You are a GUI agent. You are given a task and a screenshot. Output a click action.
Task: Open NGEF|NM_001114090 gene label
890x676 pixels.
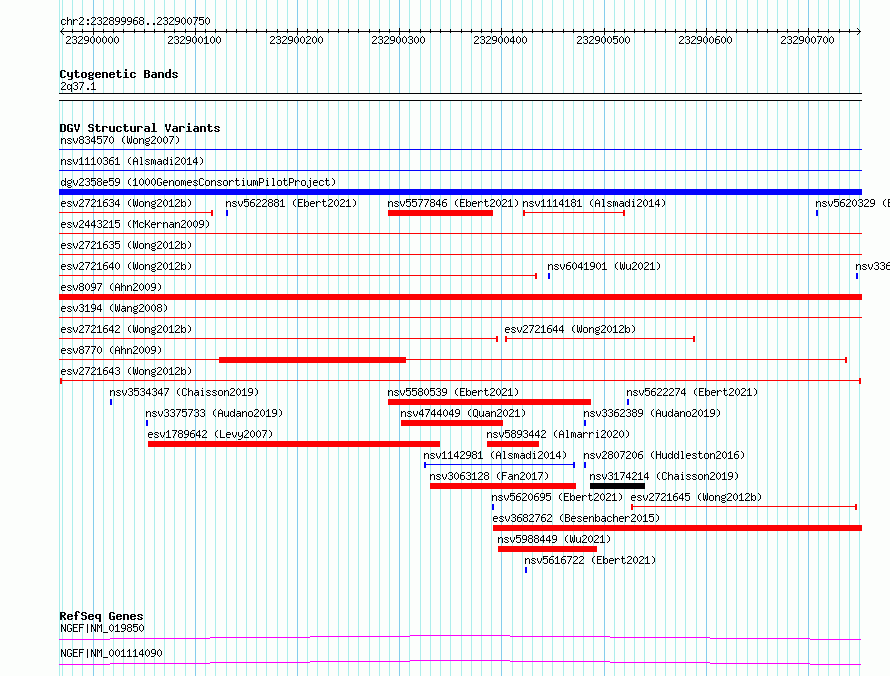point(111,653)
